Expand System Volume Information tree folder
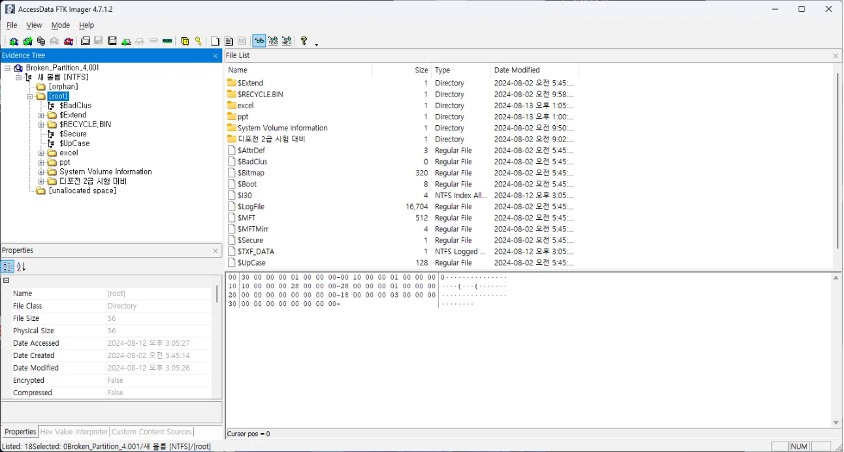The image size is (844, 452). [x=41, y=172]
